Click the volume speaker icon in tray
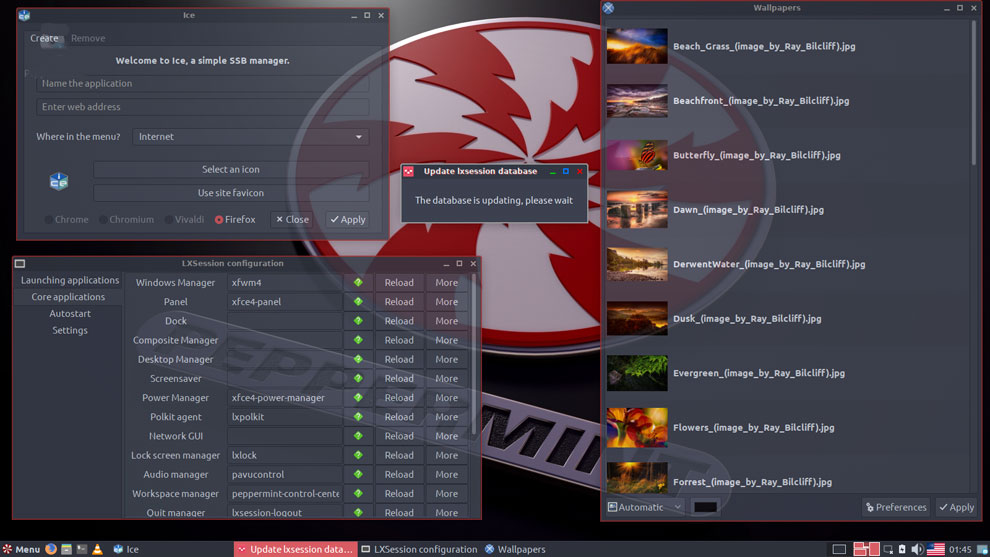The image size is (990, 557). (917, 549)
